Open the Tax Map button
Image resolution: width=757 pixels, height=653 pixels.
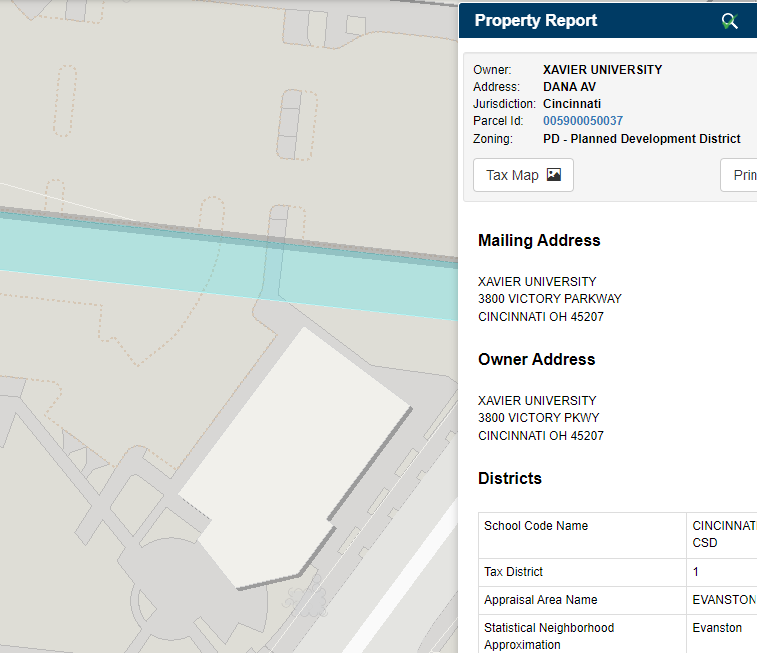(x=523, y=175)
